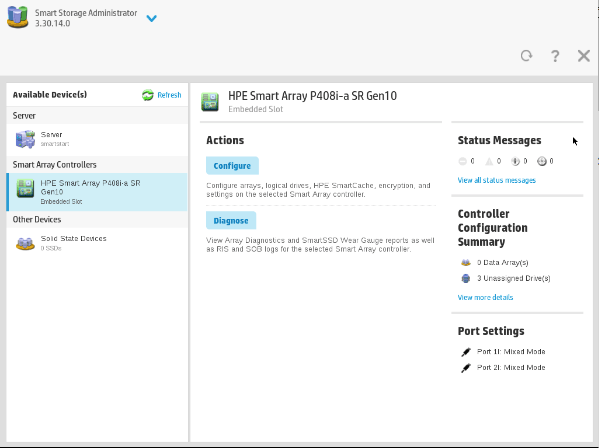Click the 'Embedded Slot' subtitle under main heading
Image resolution: width=599 pixels, height=448 pixels.
[x=256, y=109]
